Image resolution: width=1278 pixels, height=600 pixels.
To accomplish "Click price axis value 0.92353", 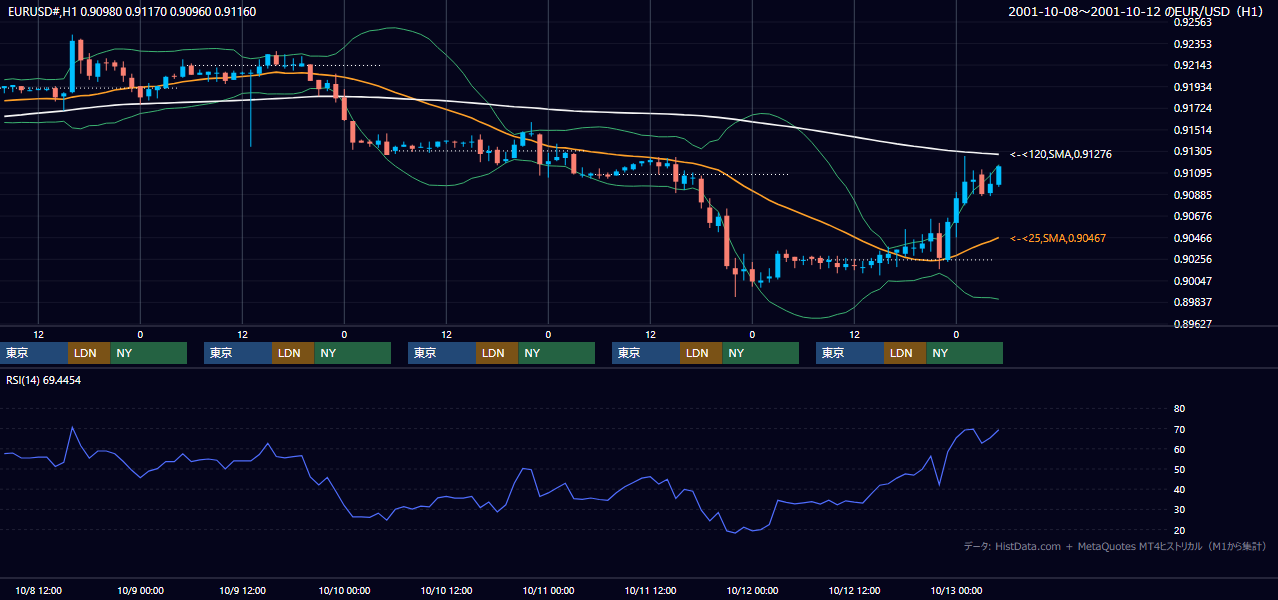I will (1192, 44).
